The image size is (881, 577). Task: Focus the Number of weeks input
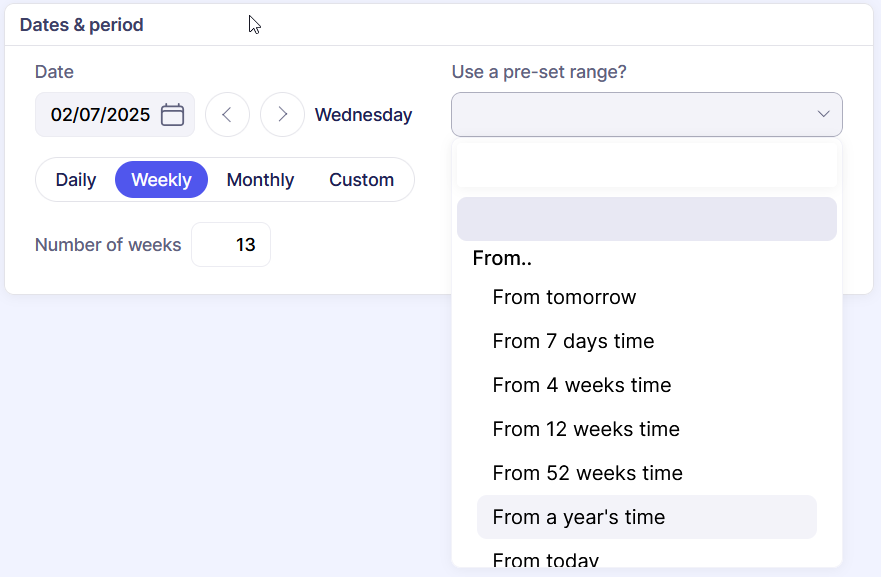pyautogui.click(x=231, y=245)
